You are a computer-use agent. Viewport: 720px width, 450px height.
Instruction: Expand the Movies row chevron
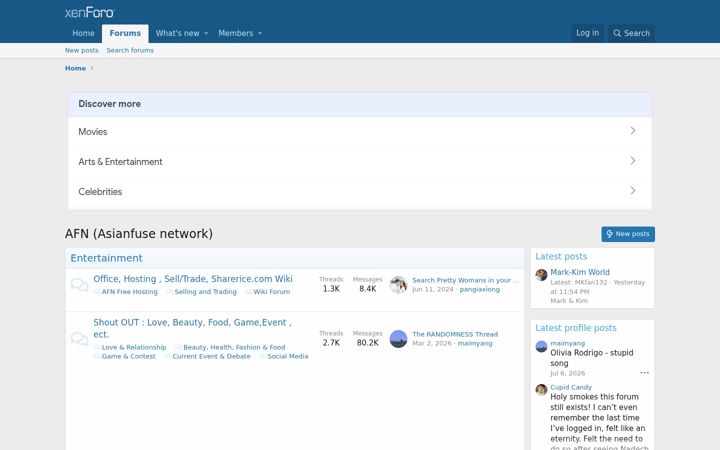(x=633, y=131)
